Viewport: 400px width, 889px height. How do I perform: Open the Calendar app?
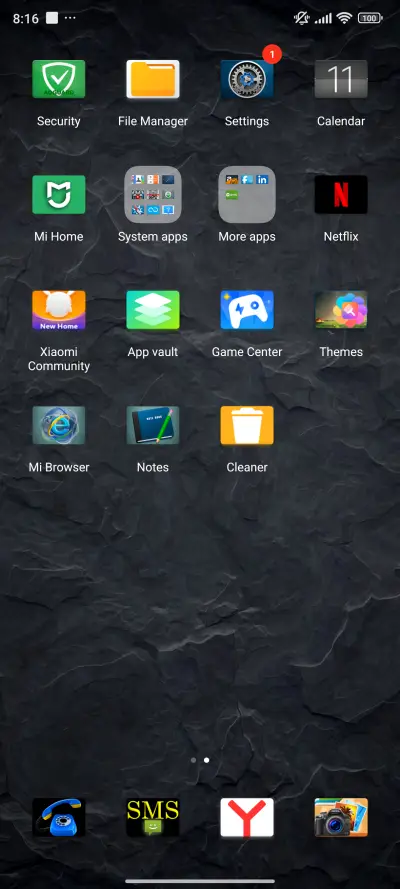[341, 79]
